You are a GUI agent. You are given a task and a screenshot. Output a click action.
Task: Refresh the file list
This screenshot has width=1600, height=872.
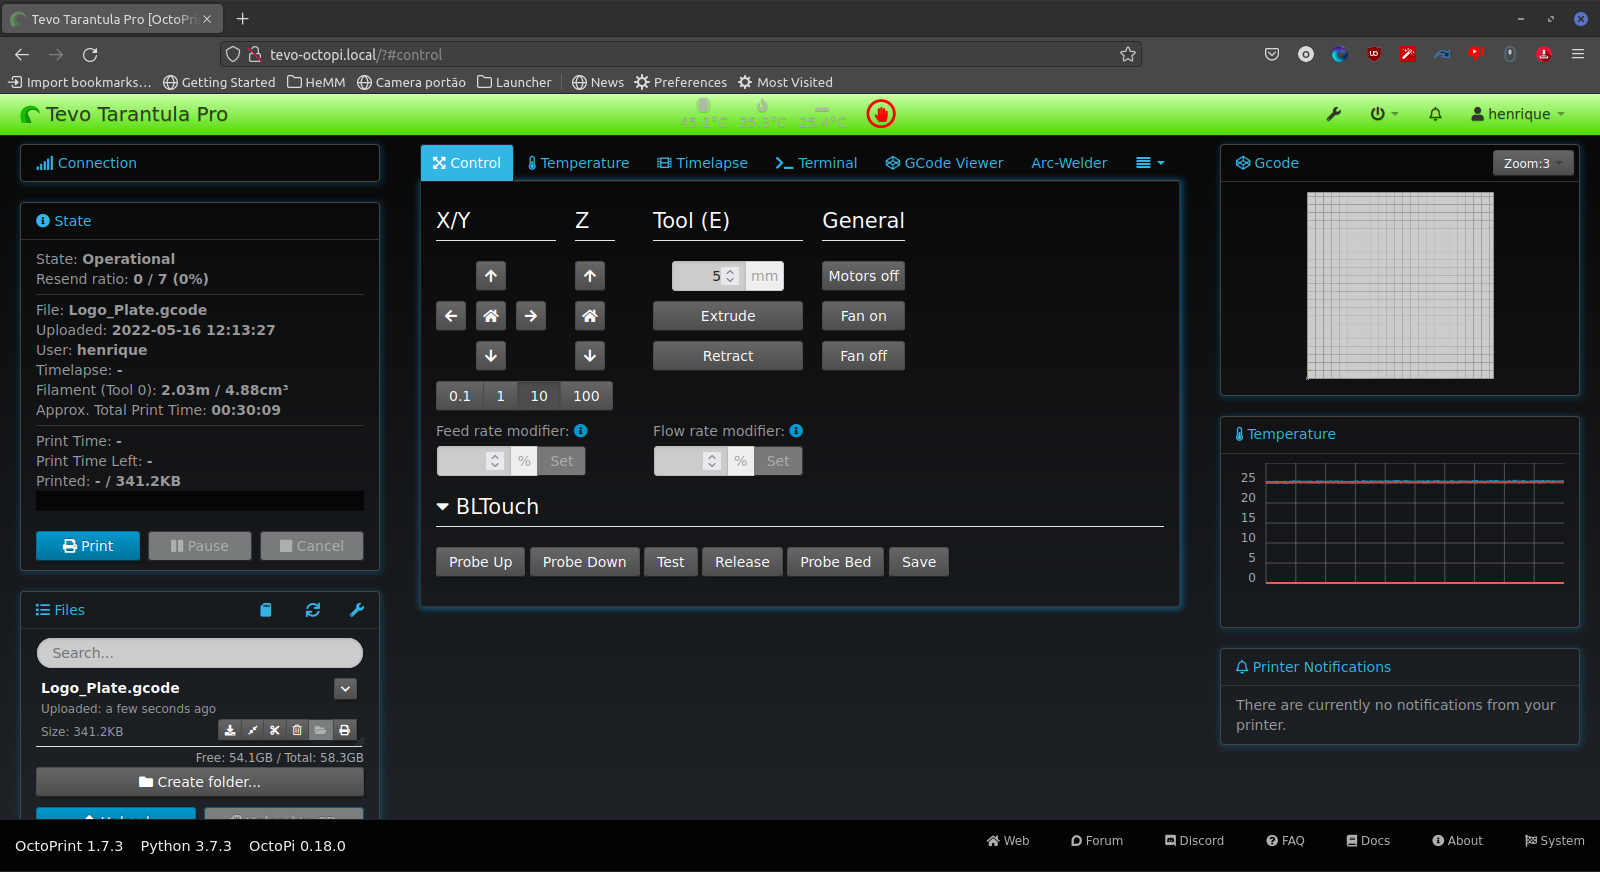313,610
